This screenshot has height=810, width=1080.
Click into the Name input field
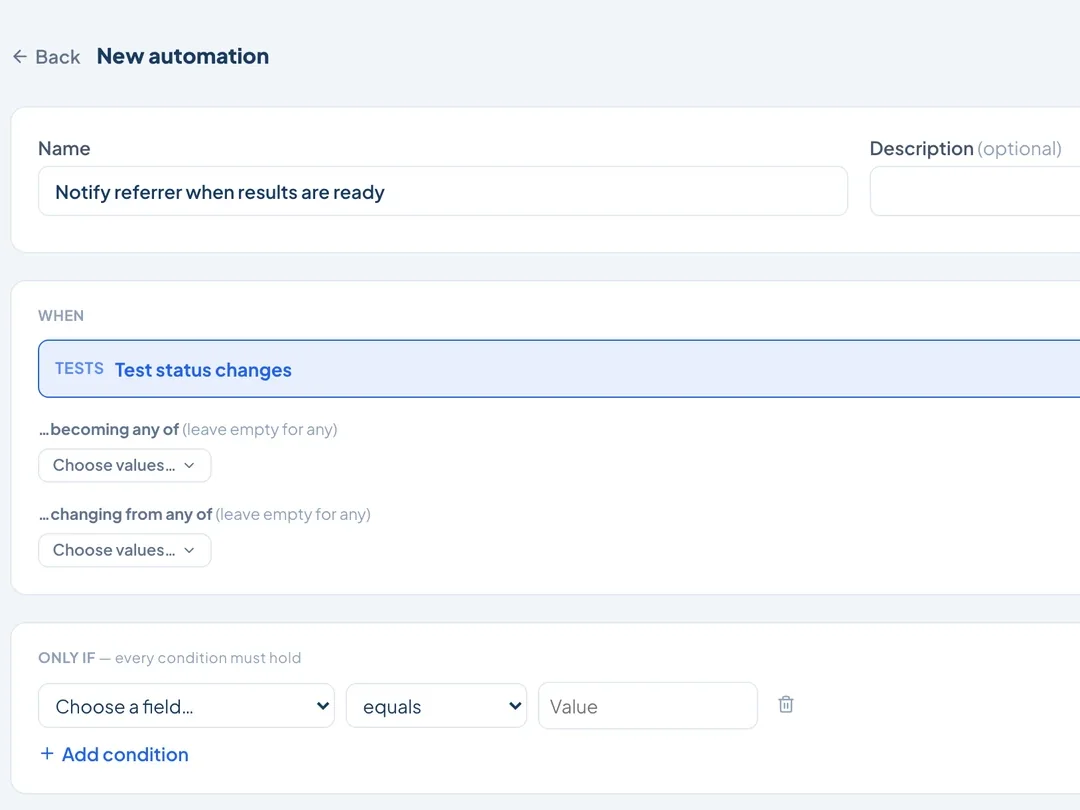(x=443, y=191)
